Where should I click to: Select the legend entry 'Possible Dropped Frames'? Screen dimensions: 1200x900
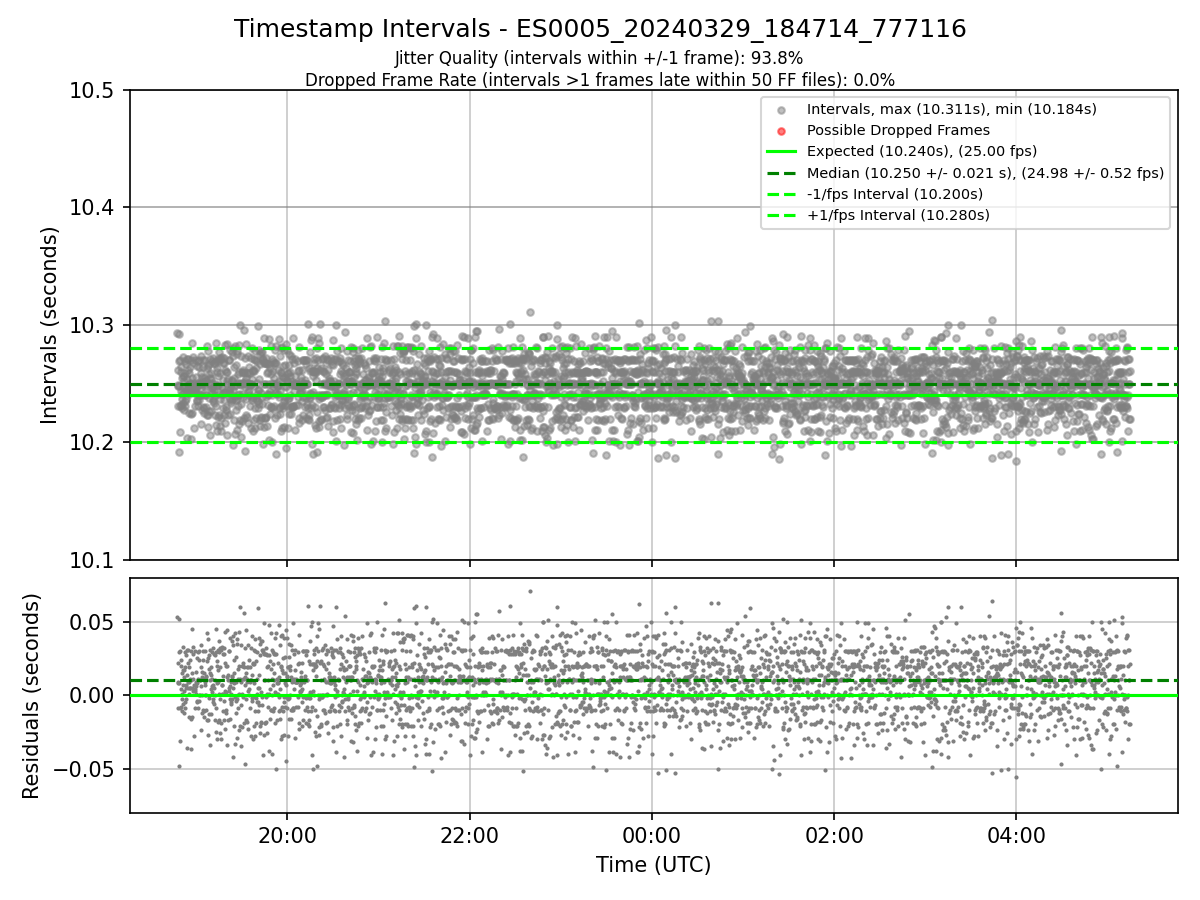tap(898, 130)
